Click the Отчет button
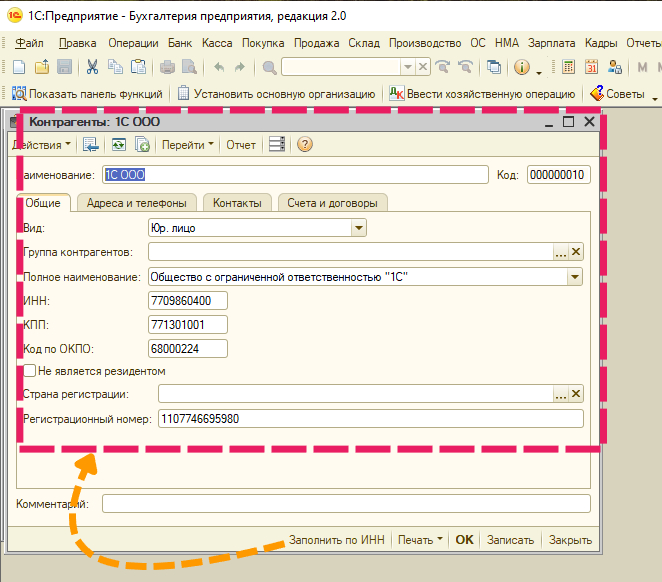662x582 pixels. [241, 145]
